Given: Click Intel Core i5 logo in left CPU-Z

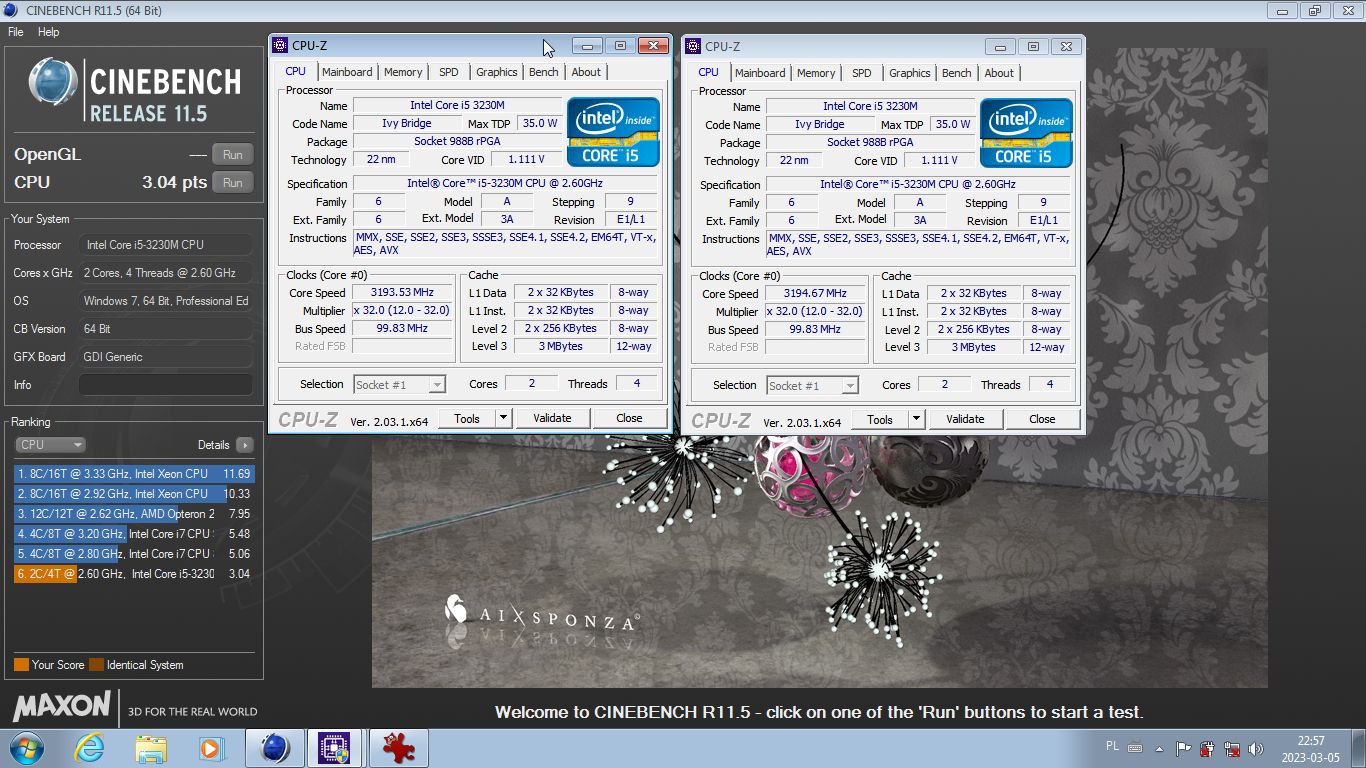Looking at the screenshot, I should pyautogui.click(x=613, y=131).
